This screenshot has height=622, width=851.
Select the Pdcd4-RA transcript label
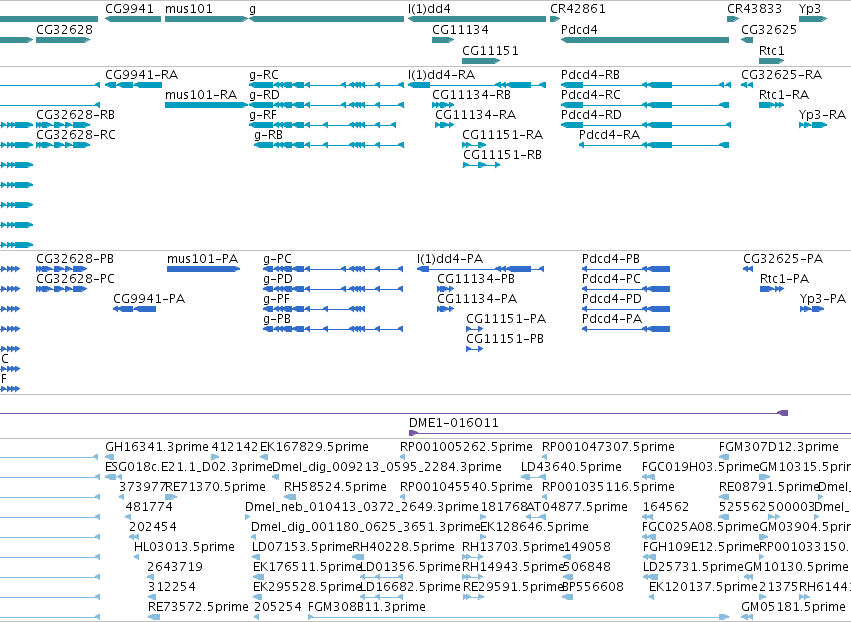click(609, 135)
